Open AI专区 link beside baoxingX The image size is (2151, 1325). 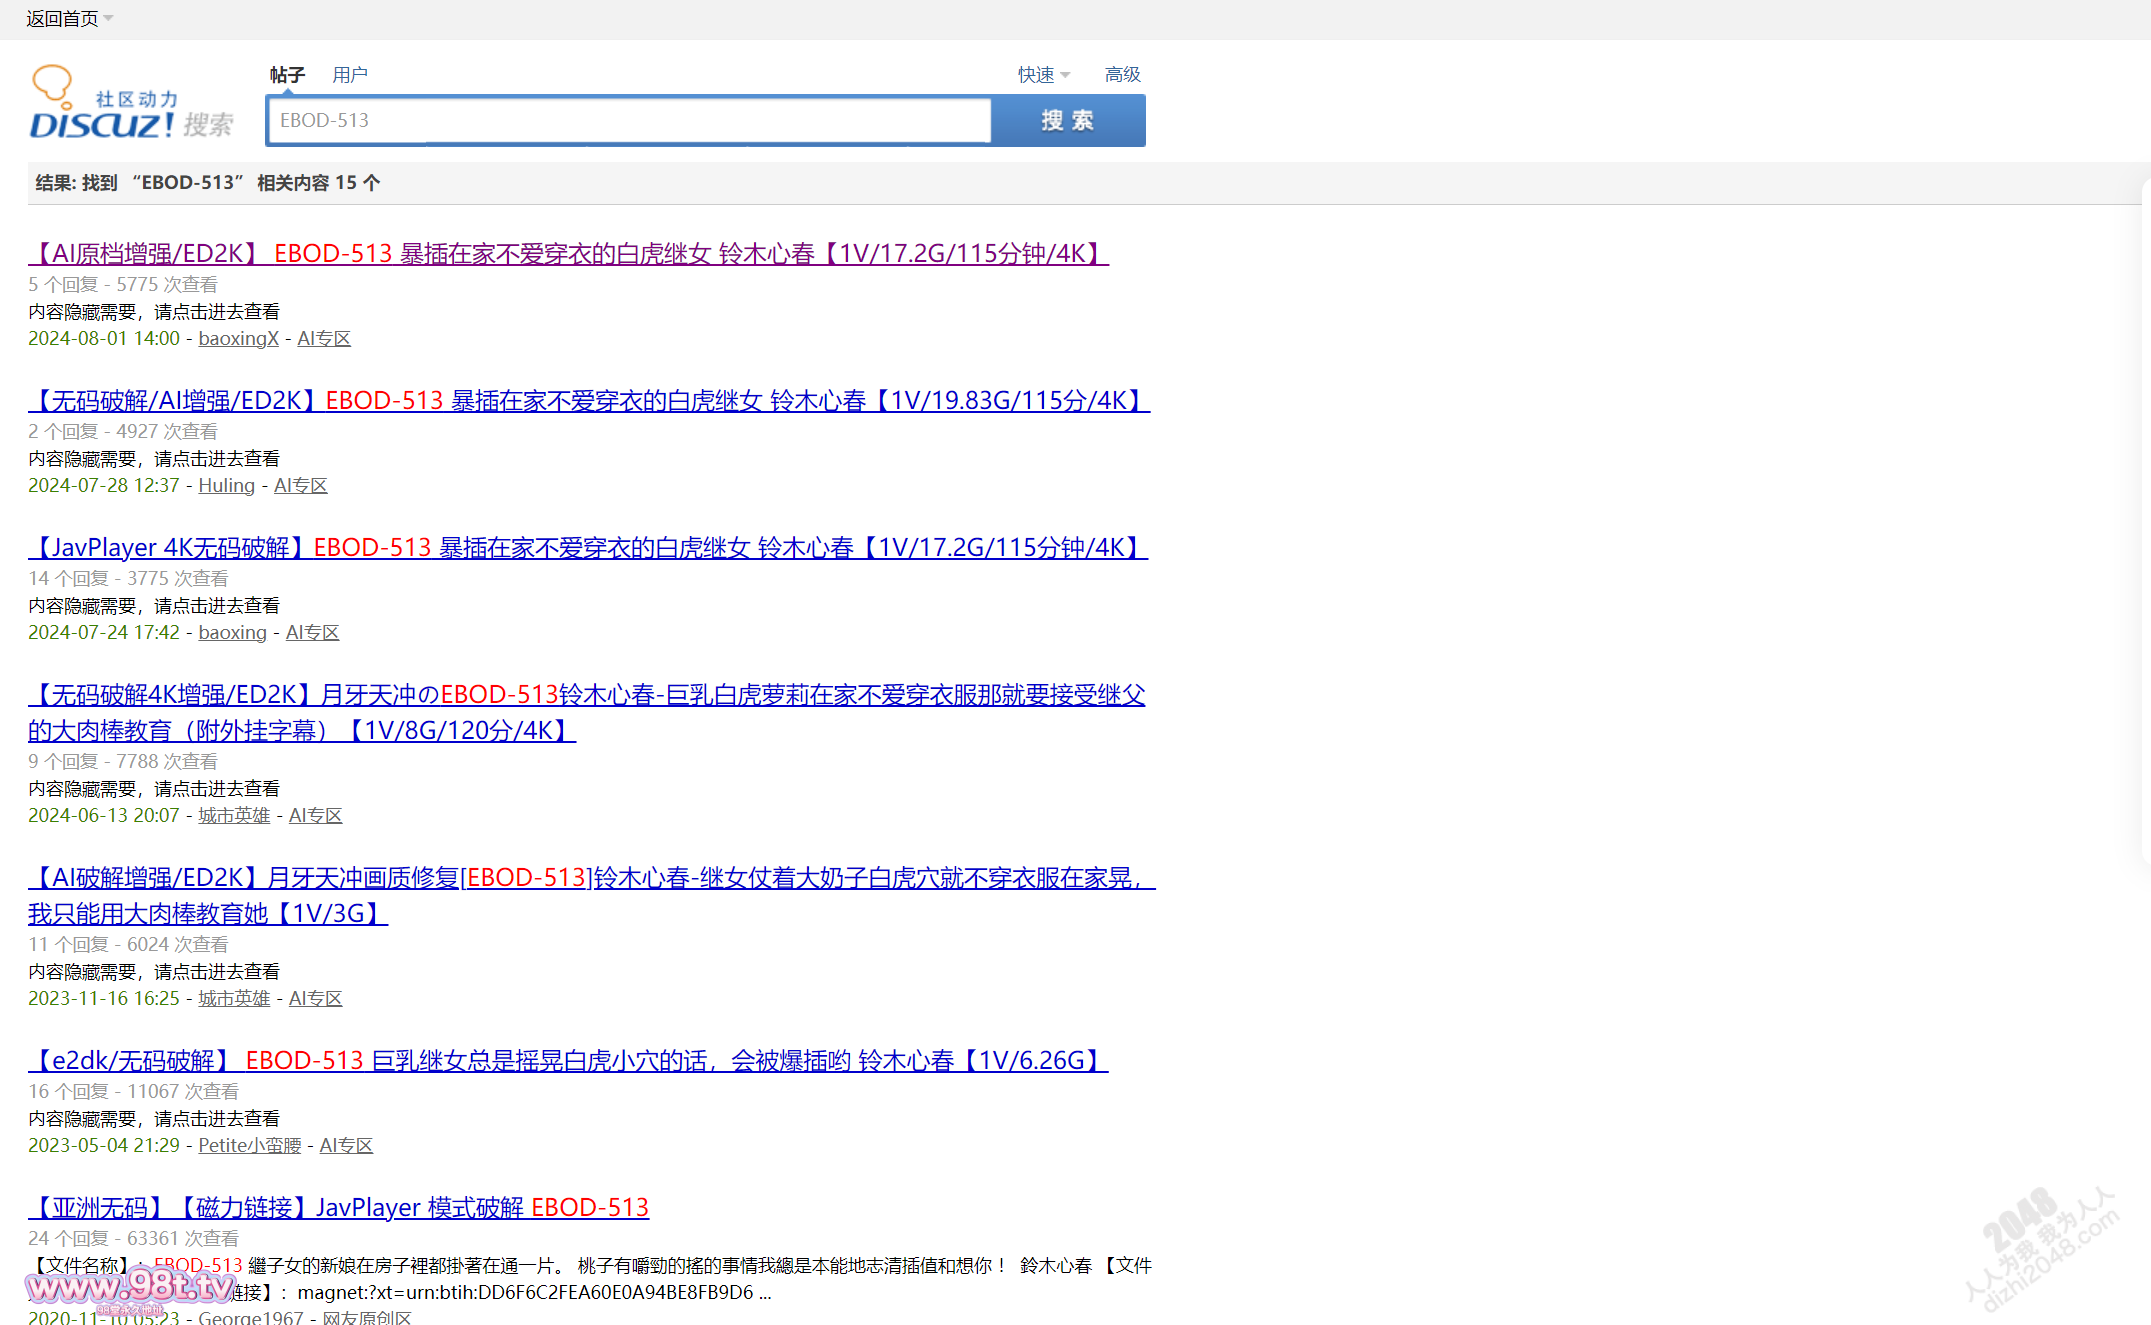click(324, 339)
